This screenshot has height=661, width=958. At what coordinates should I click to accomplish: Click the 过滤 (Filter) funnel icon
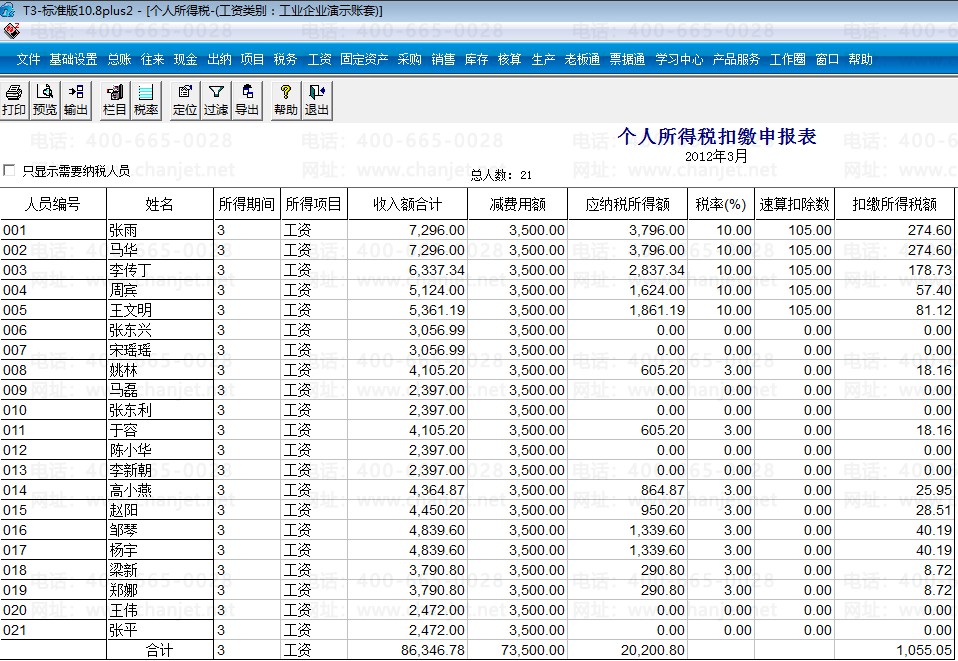pyautogui.click(x=216, y=100)
